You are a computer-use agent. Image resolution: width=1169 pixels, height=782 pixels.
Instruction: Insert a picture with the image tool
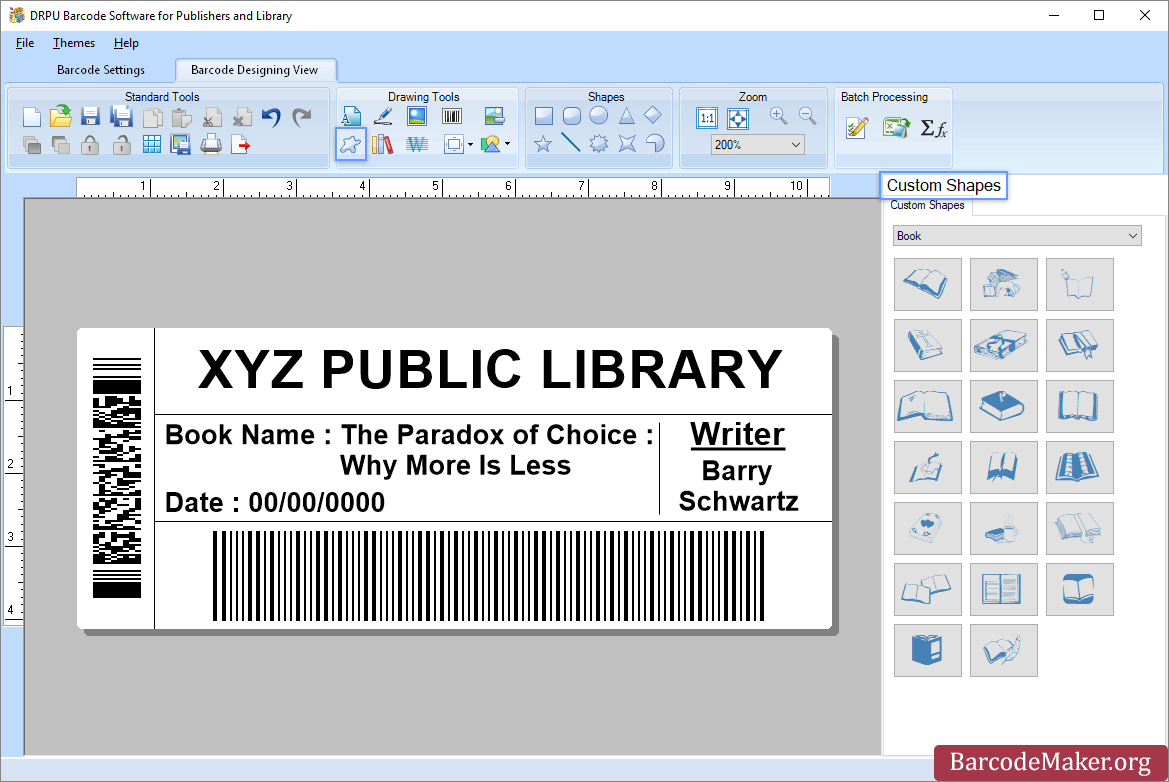tap(417, 116)
